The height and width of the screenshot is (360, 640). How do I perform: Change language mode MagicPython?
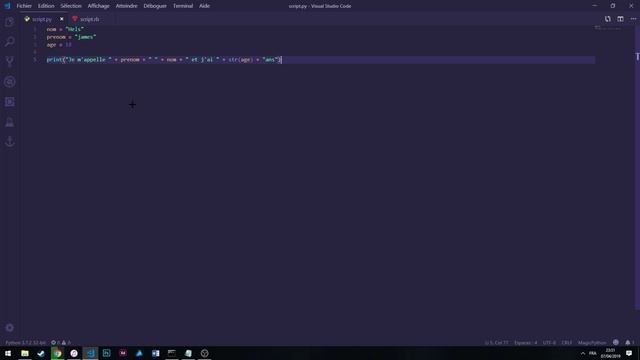point(592,343)
